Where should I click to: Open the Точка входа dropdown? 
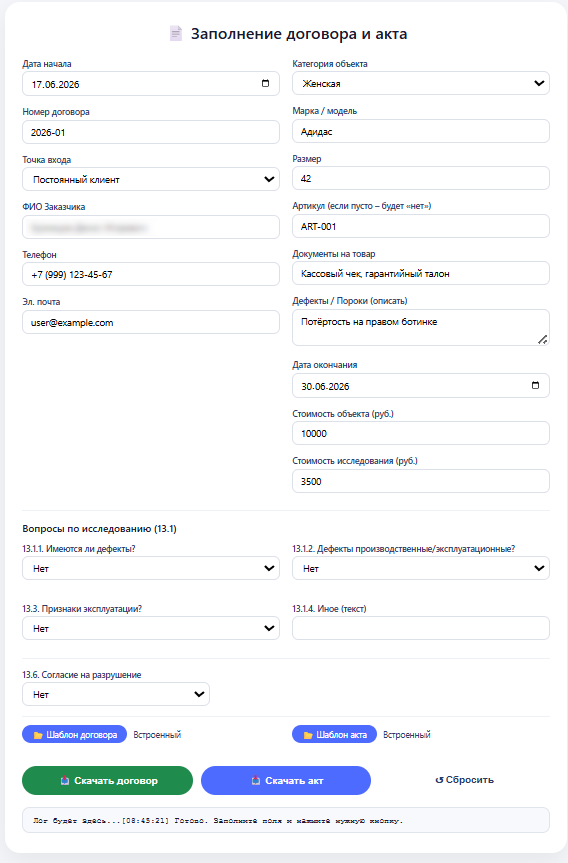click(151, 179)
